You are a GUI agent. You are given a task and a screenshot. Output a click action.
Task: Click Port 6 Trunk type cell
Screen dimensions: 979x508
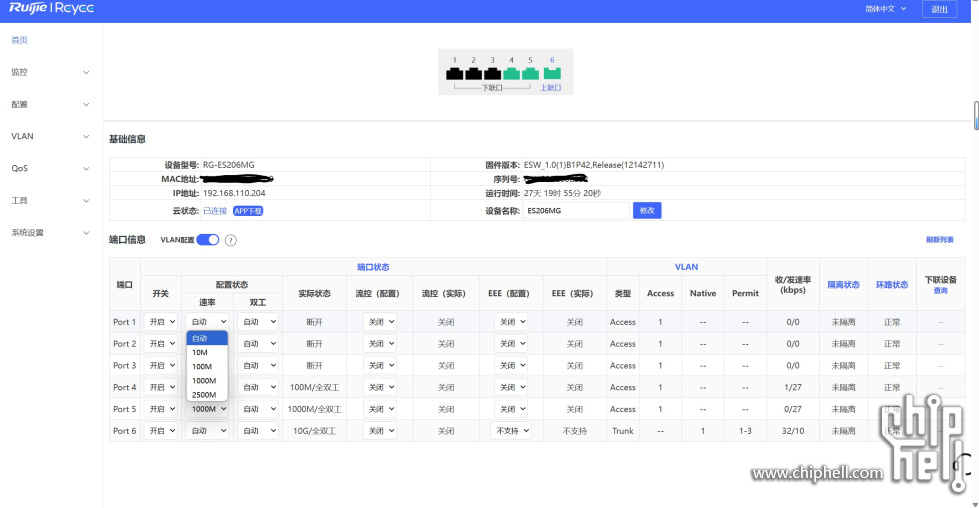coord(622,431)
